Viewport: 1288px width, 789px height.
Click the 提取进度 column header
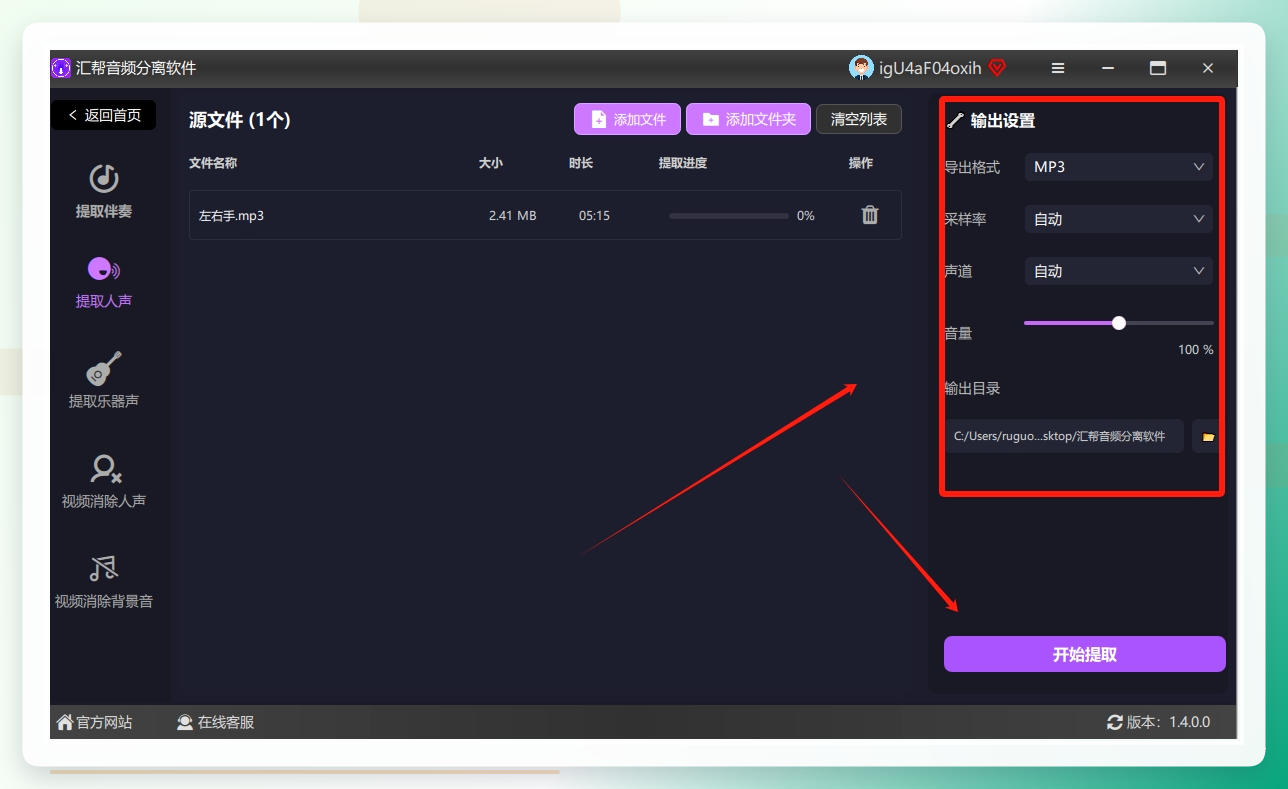[683, 163]
